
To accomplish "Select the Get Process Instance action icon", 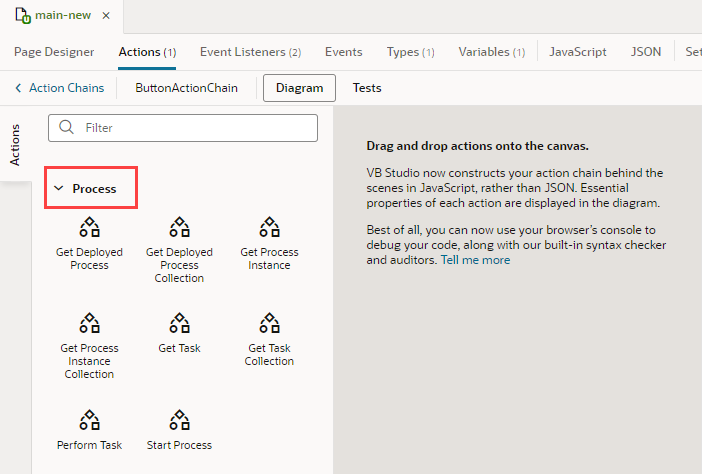I will (270, 227).
